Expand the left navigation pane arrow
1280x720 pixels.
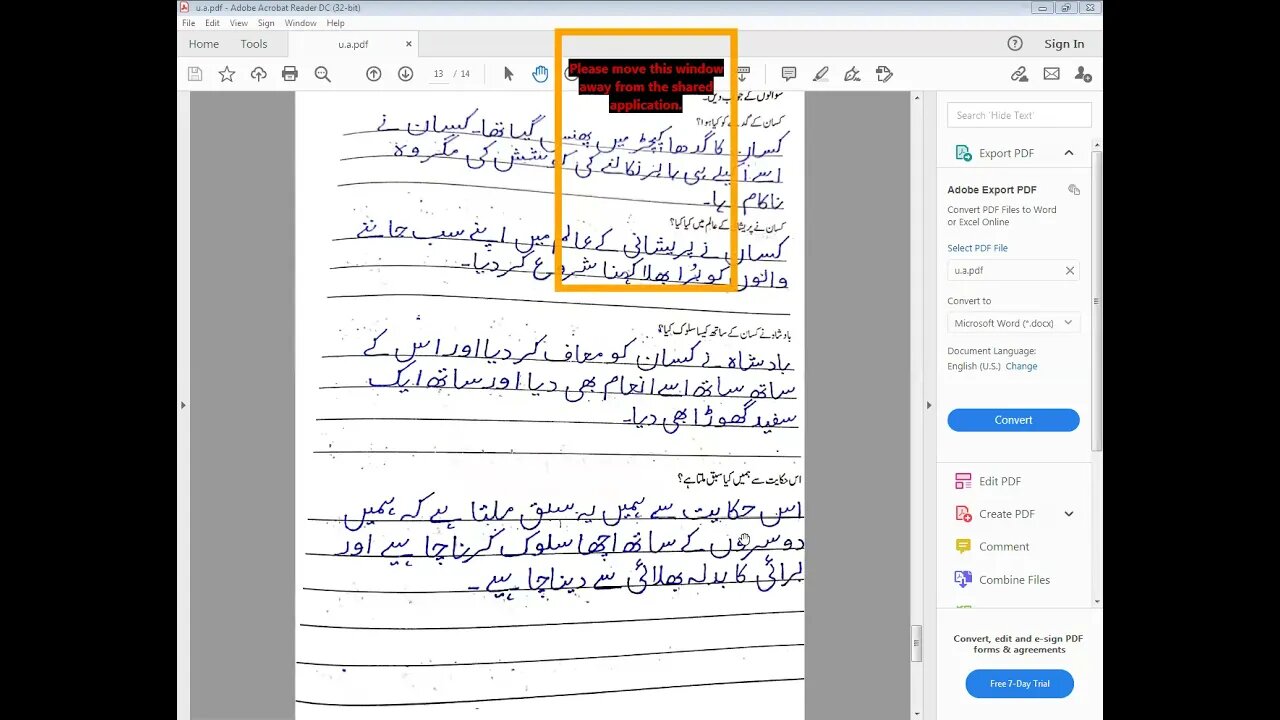pyautogui.click(x=182, y=405)
